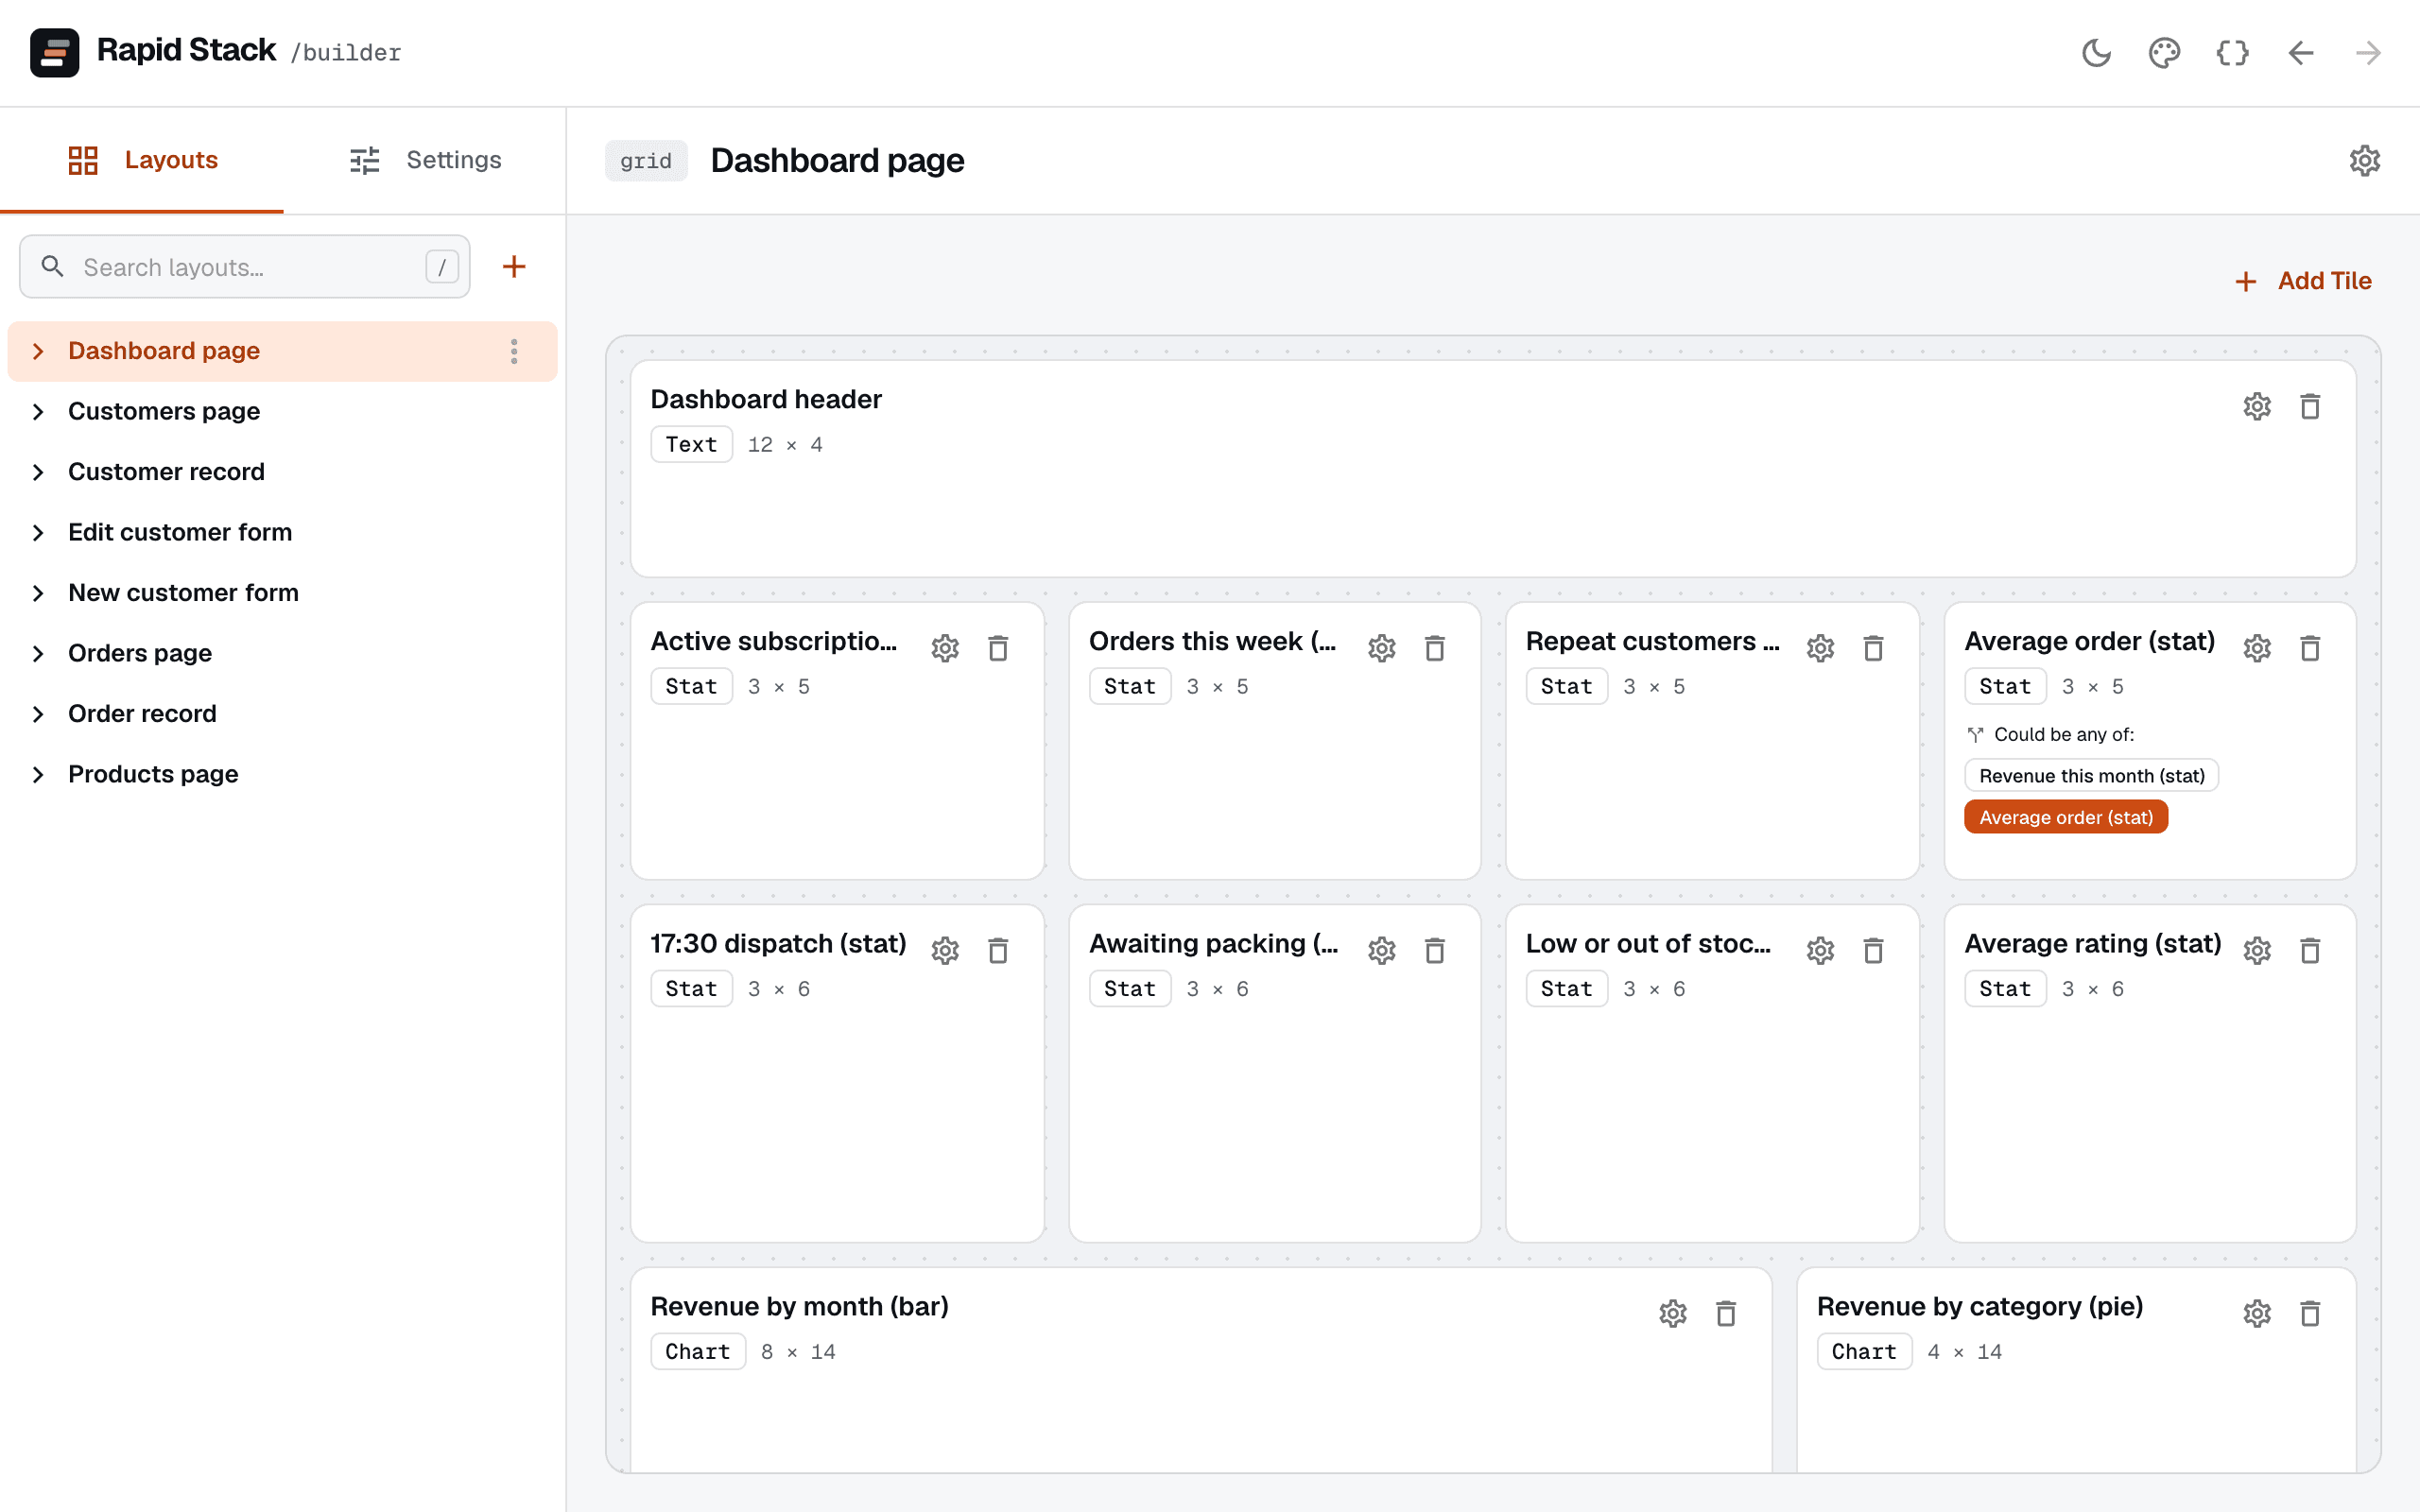Delete the Revenue by month (bar) tile
The width and height of the screenshot is (2420, 1512).
pos(1726,1314)
